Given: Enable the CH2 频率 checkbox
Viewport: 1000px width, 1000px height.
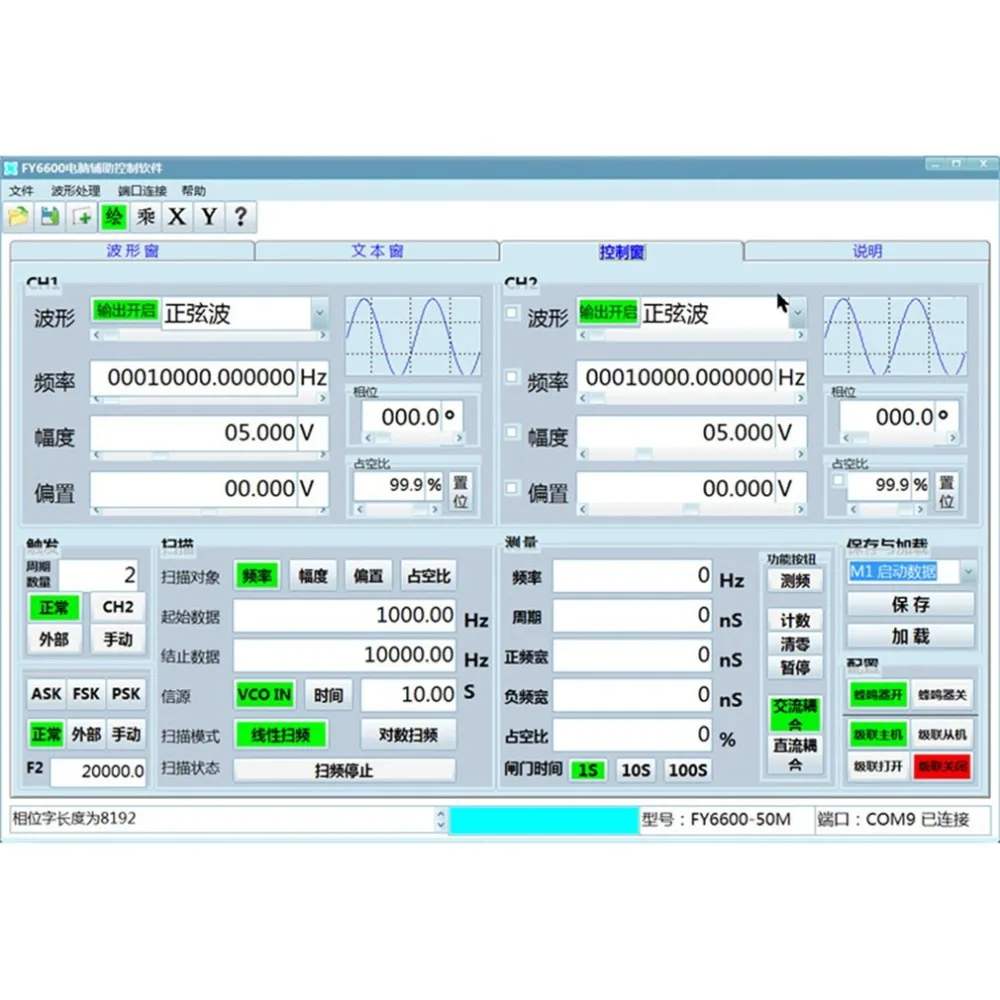Looking at the screenshot, I should pos(510,378).
